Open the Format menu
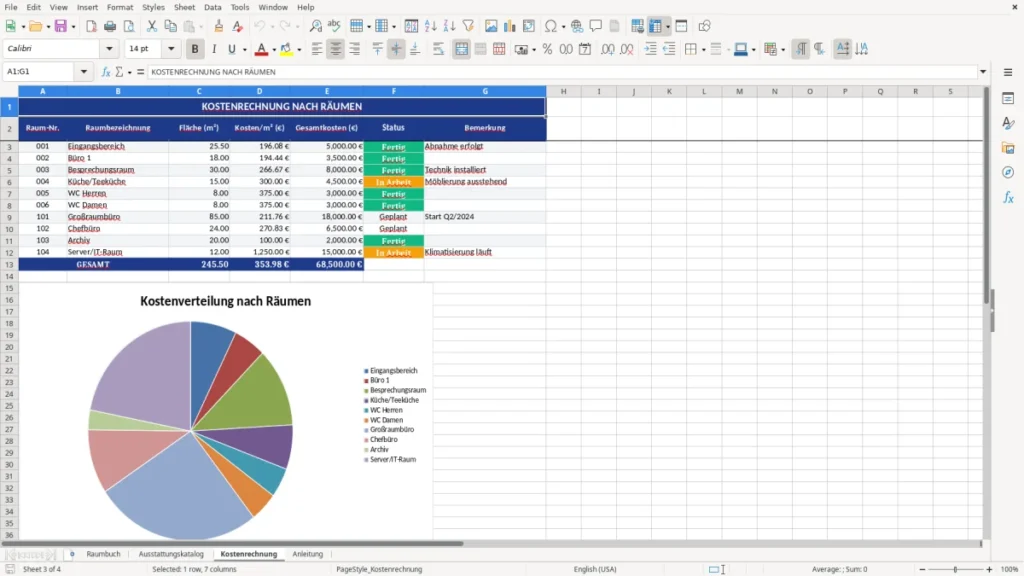The image size is (1024, 576). 120,7
